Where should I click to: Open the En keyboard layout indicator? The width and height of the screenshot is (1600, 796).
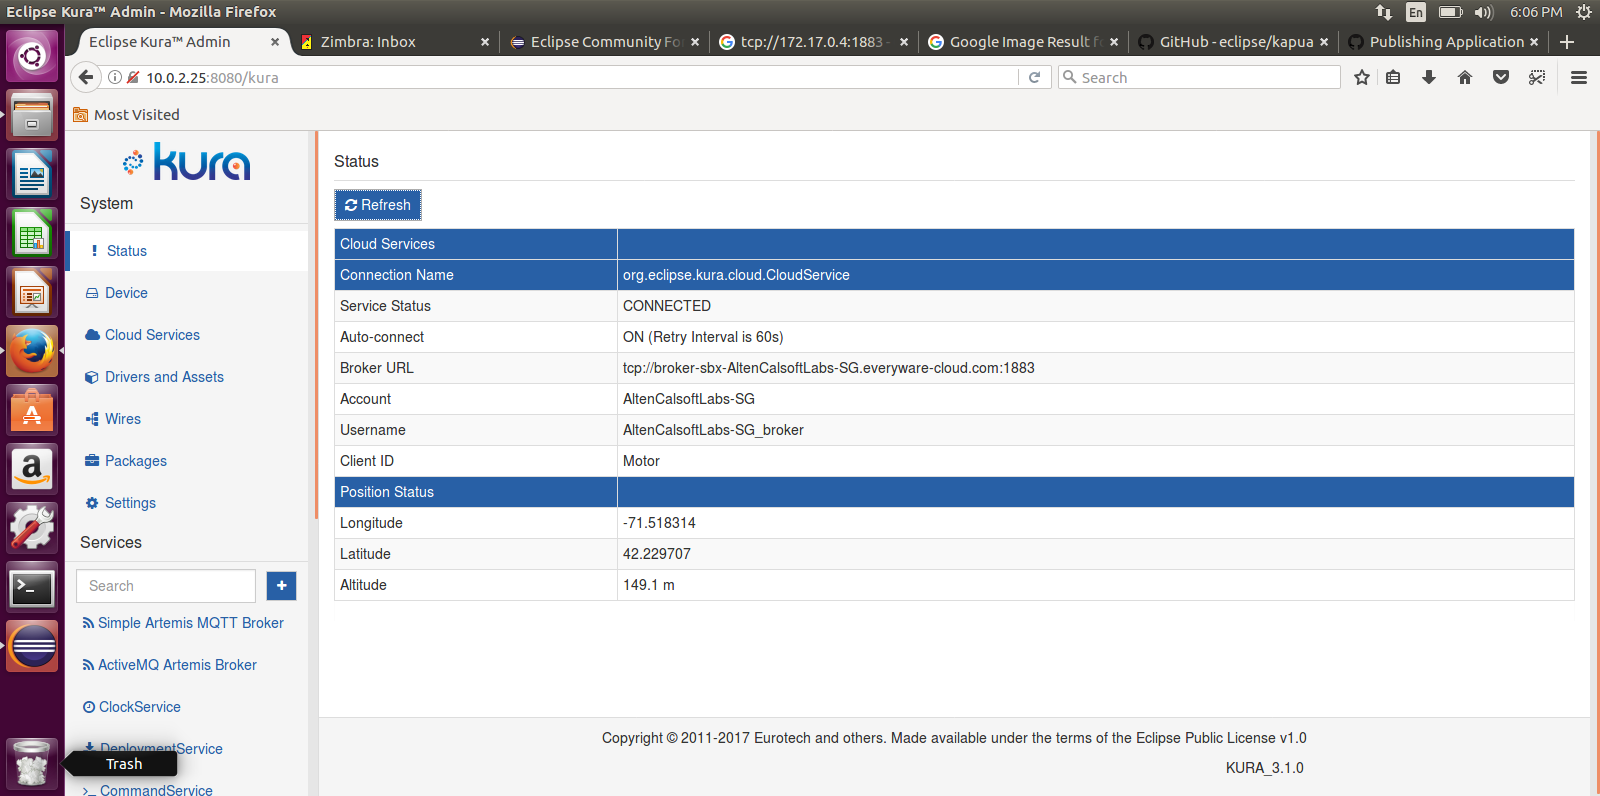[1416, 12]
